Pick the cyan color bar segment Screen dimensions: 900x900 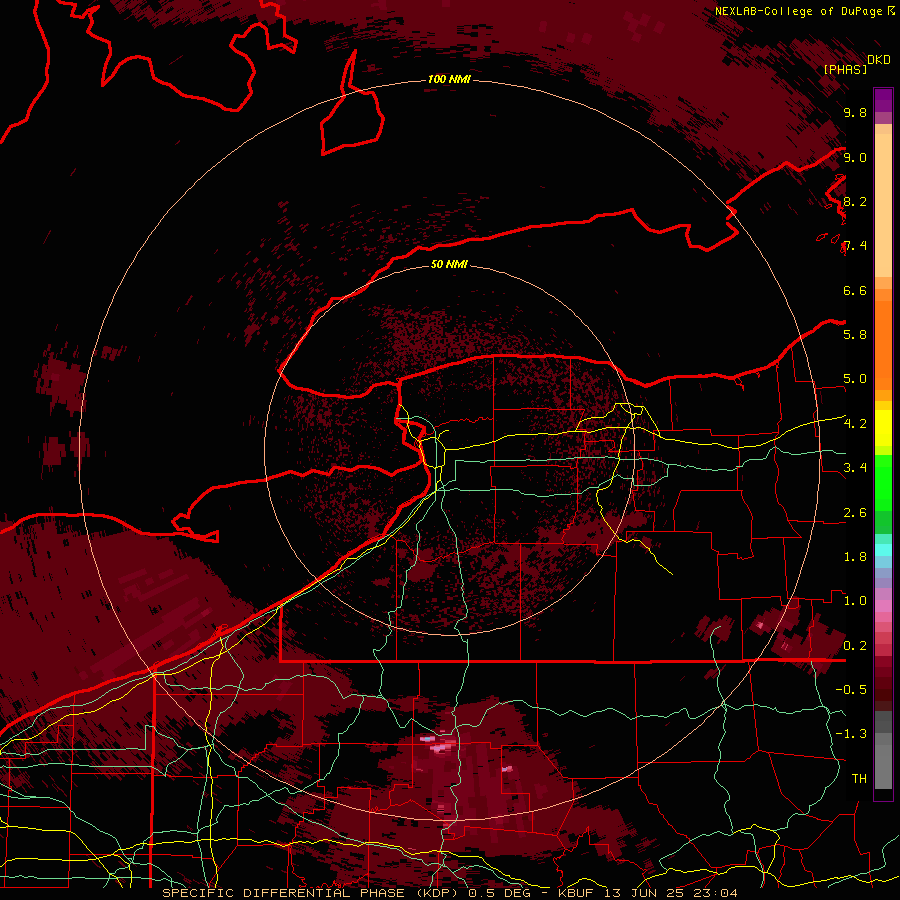(x=883, y=550)
